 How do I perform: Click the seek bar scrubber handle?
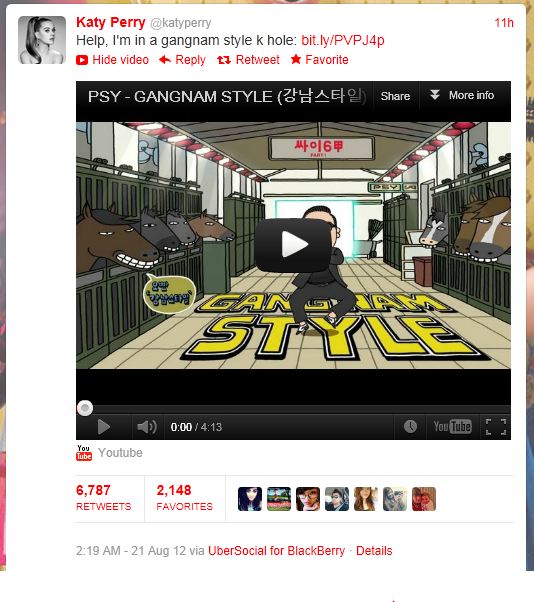[85, 408]
